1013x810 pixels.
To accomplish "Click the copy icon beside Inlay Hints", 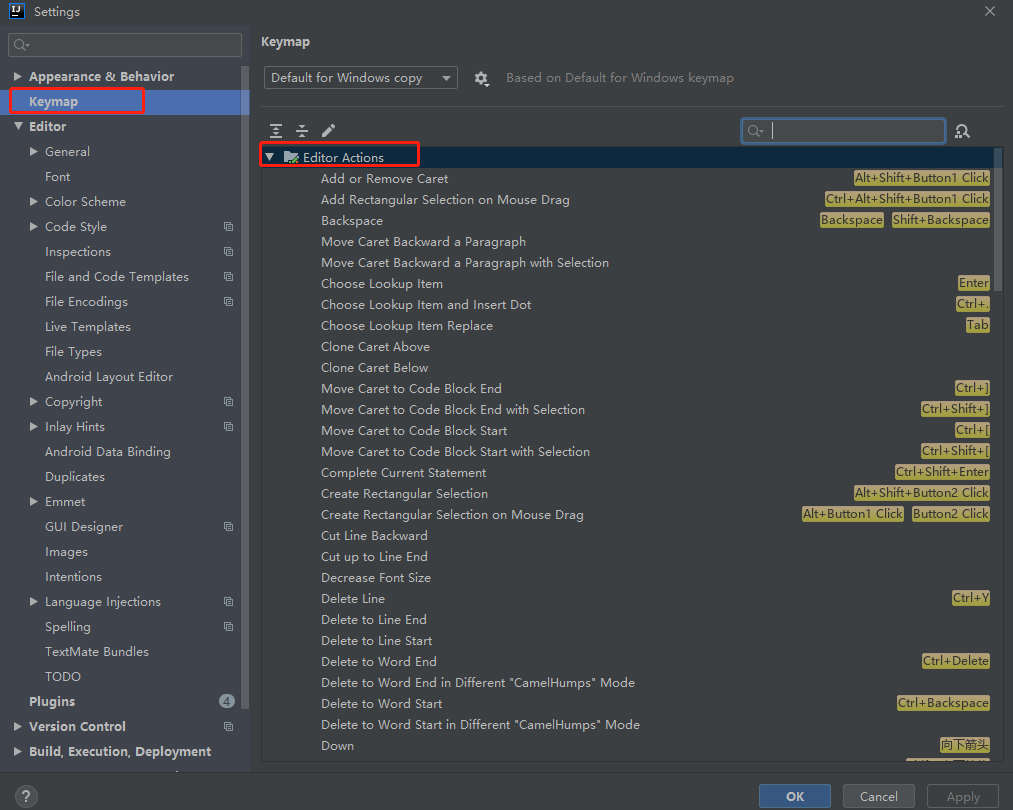I will coord(228,426).
